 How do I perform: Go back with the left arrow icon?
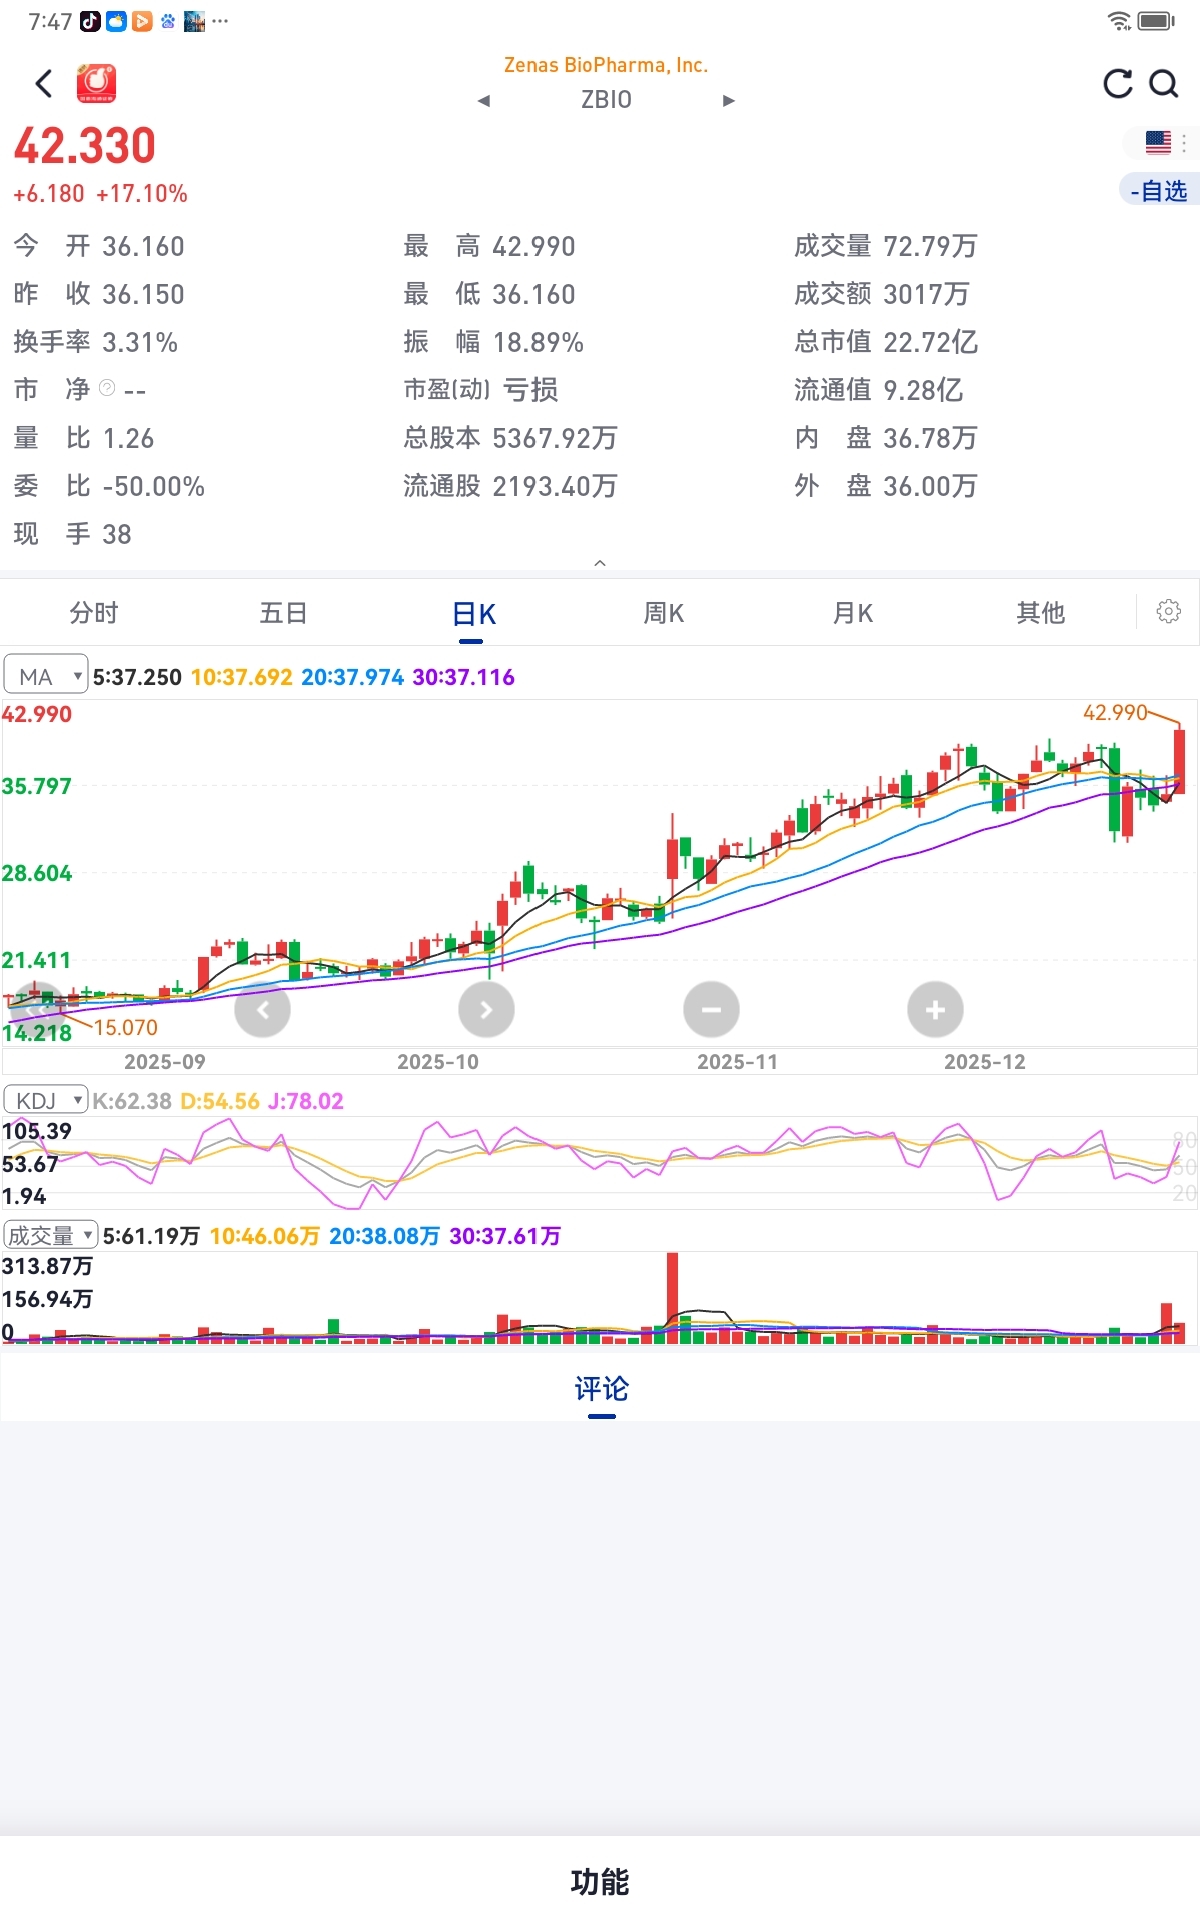44,84
